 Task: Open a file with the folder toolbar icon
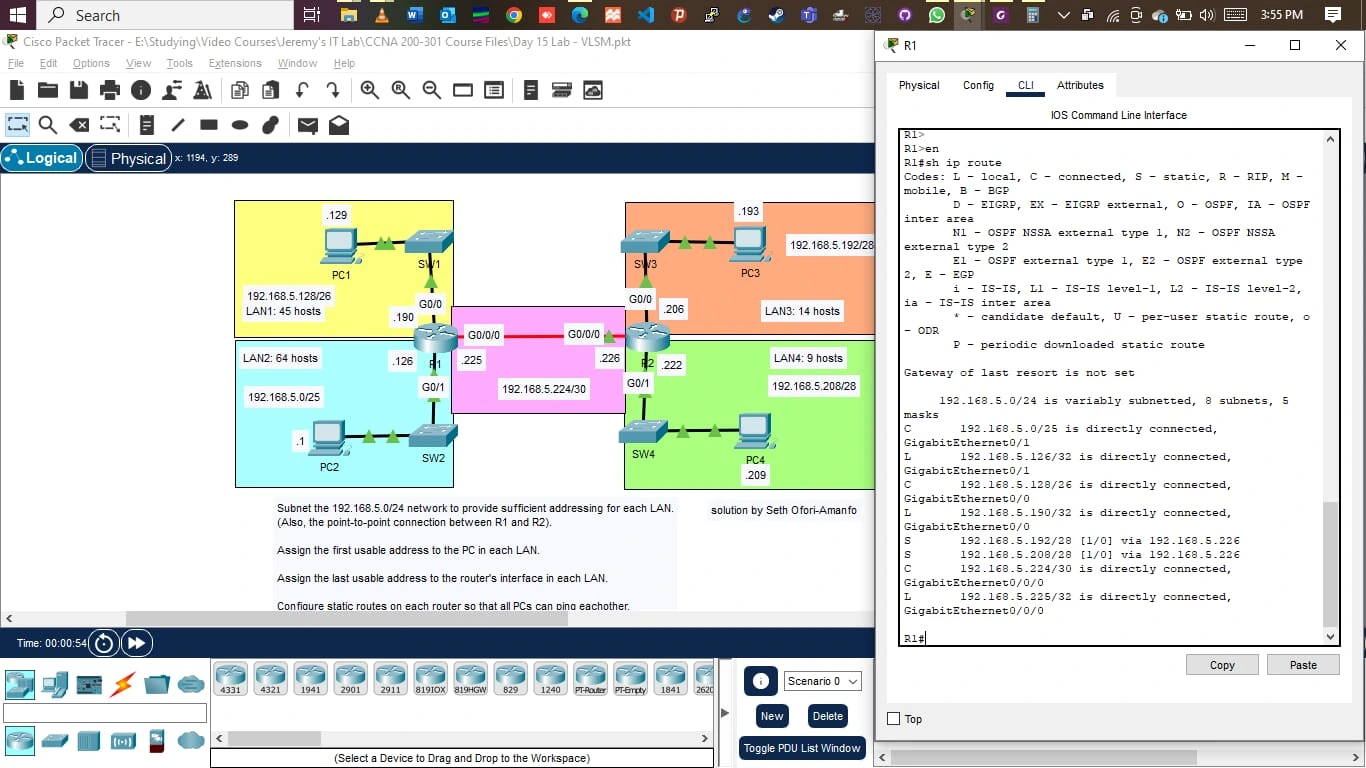click(x=47, y=90)
